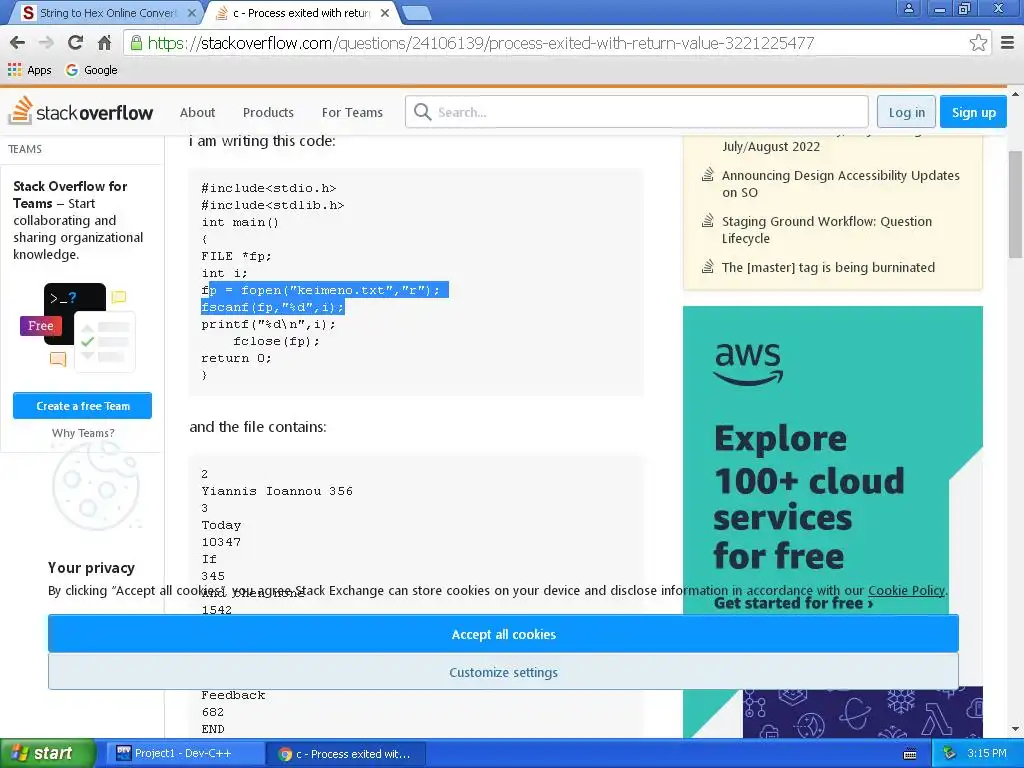Click the Log in button
Image resolution: width=1024 pixels, height=768 pixels.
coord(906,112)
